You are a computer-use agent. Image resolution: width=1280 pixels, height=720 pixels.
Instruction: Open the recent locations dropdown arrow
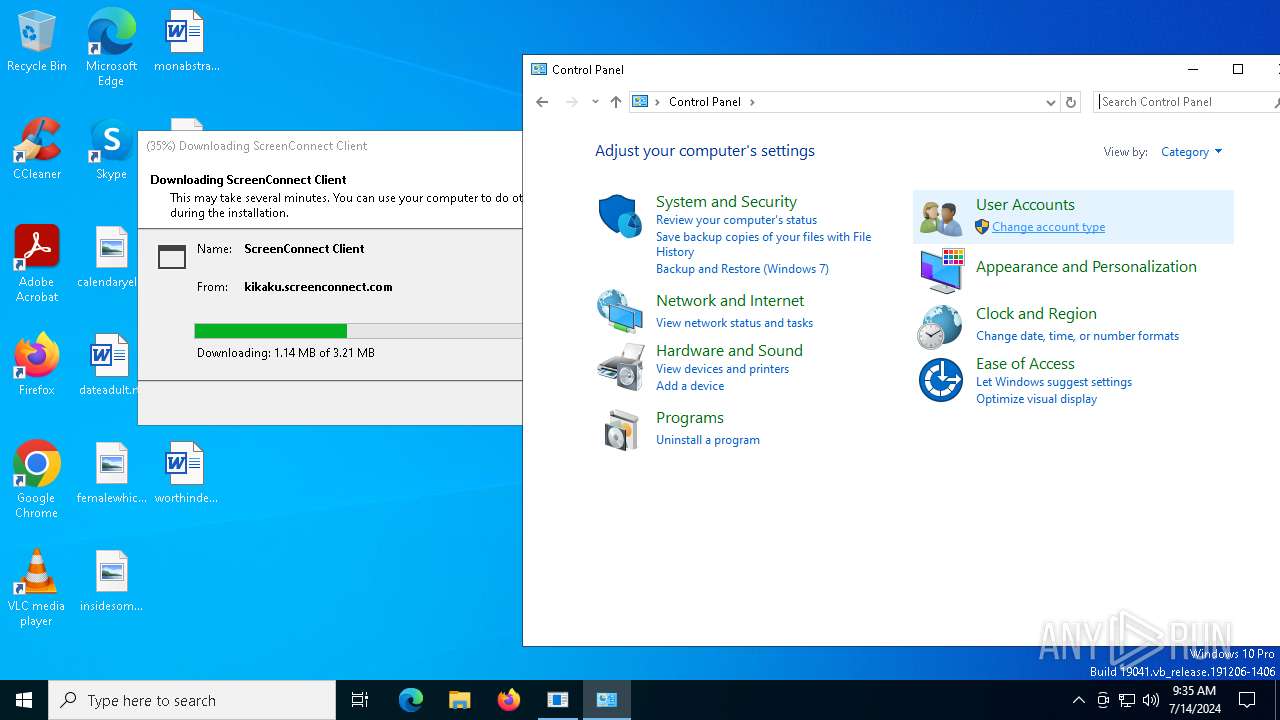(595, 102)
